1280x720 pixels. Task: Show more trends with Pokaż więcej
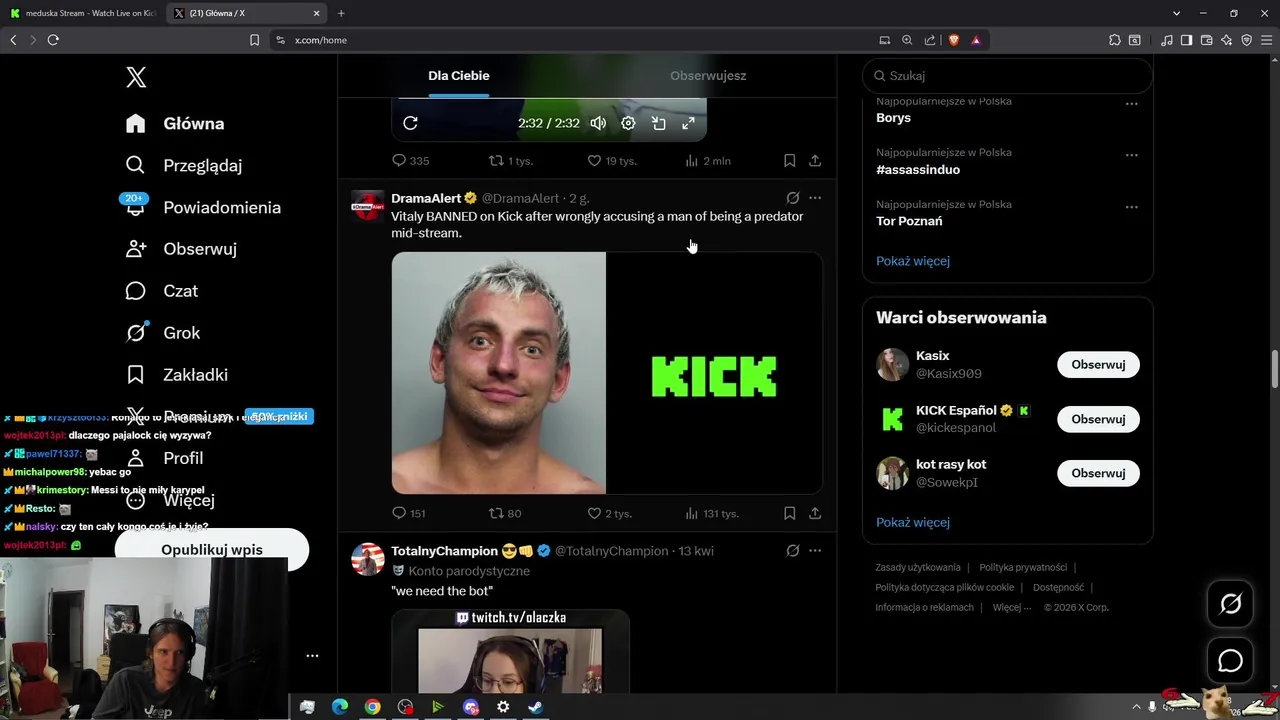[x=913, y=261]
